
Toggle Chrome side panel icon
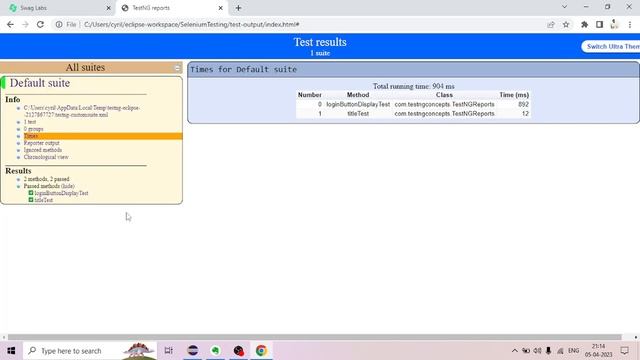[599, 24]
